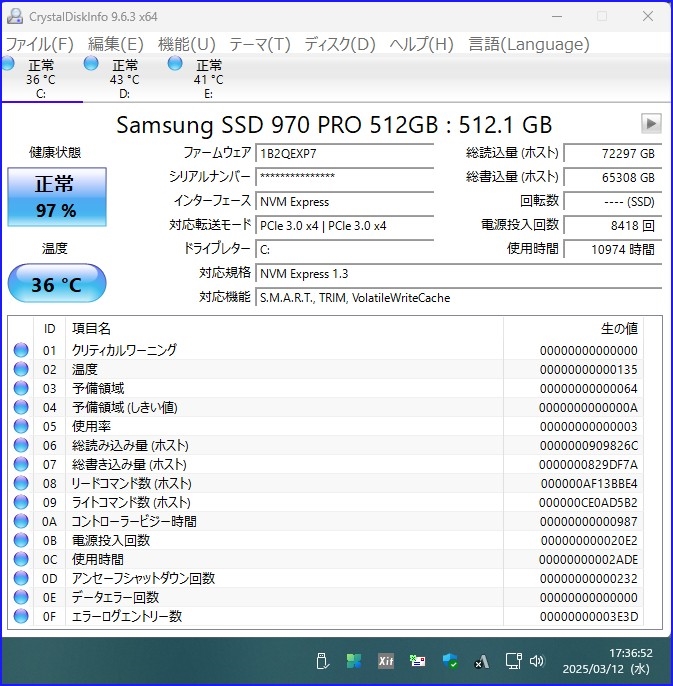The width and height of the screenshot is (673, 686).
Task: Click status icon for row 06 総読み込み量
Action: click(21, 445)
